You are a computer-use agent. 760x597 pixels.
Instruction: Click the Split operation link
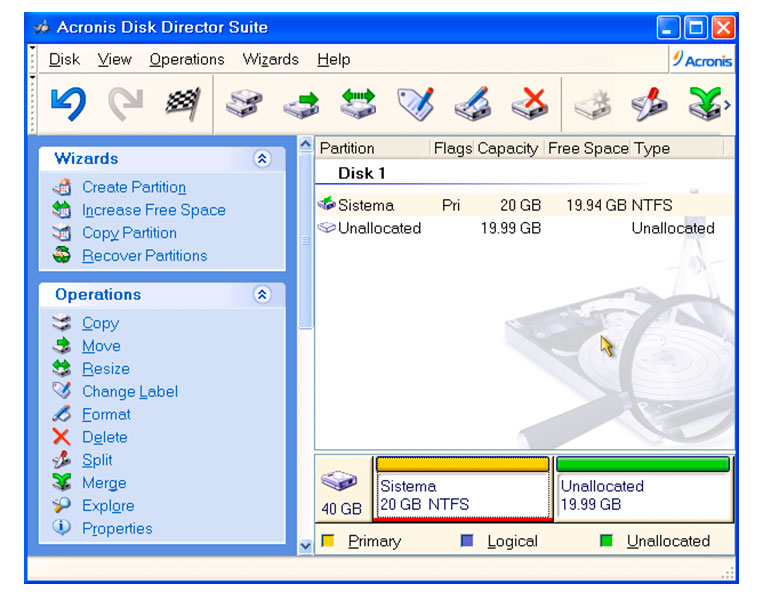(x=97, y=460)
